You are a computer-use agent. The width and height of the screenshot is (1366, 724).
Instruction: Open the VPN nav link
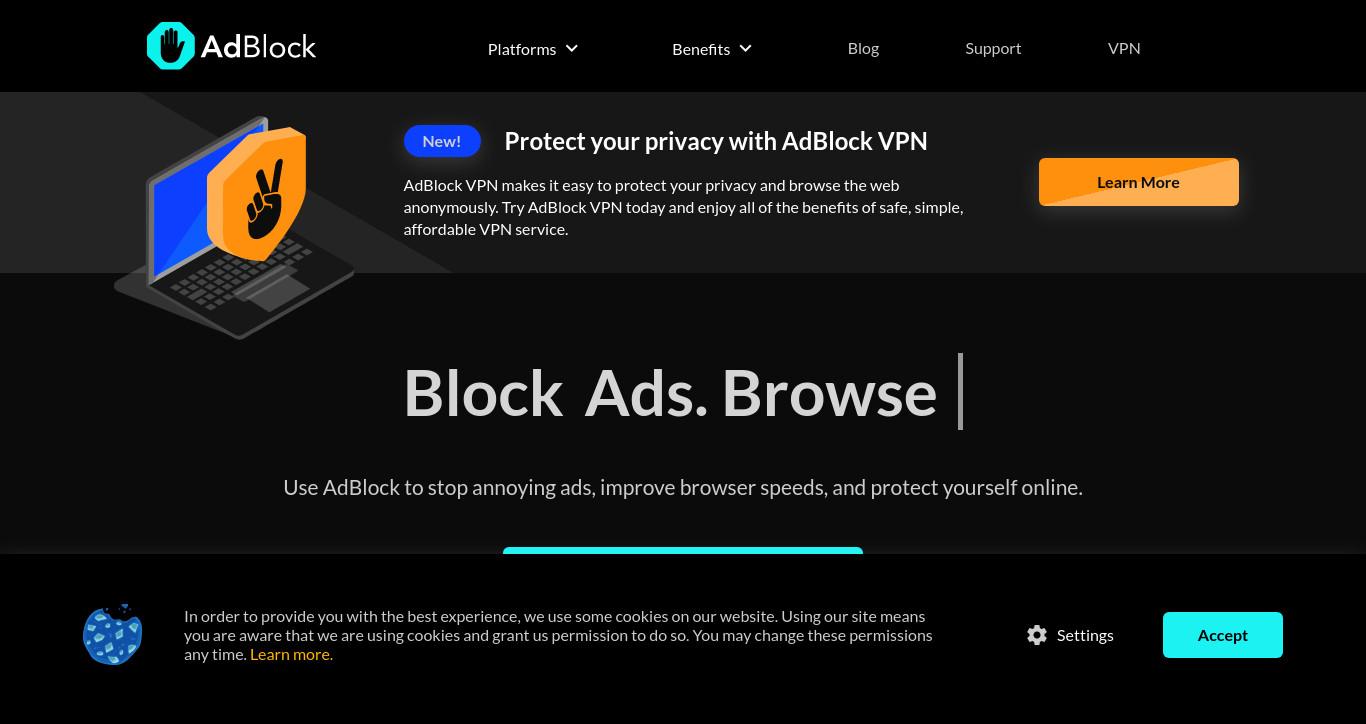[x=1124, y=48]
